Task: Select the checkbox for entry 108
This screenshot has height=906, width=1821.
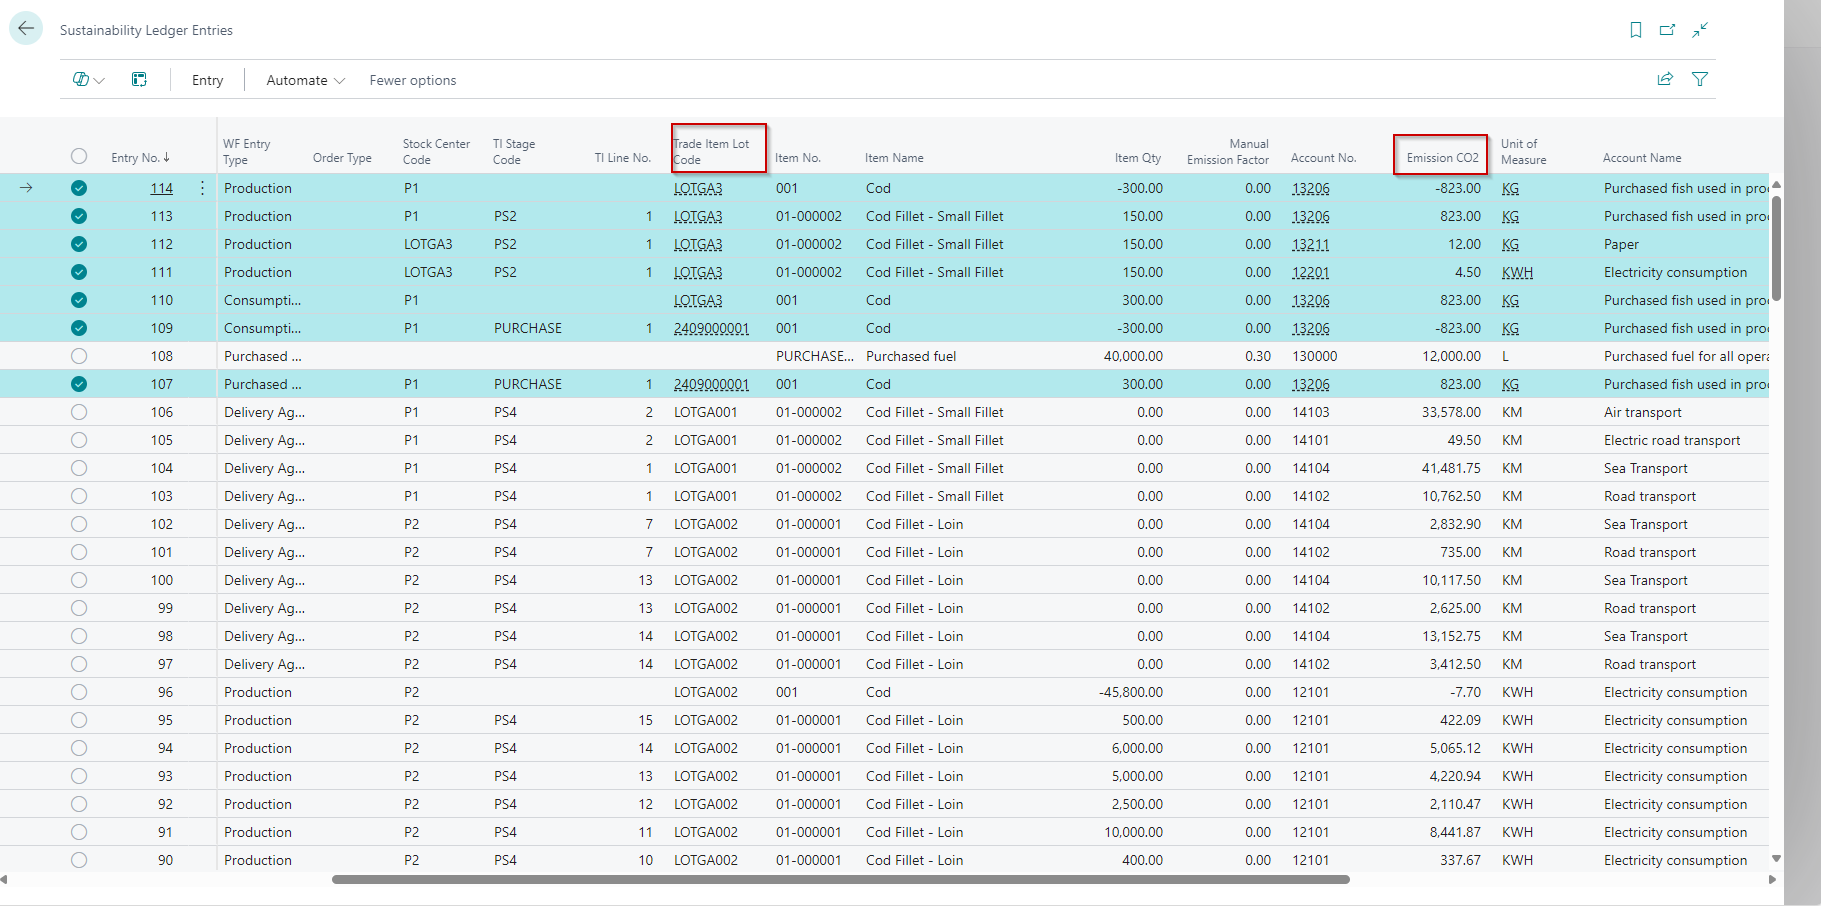Action: point(79,356)
